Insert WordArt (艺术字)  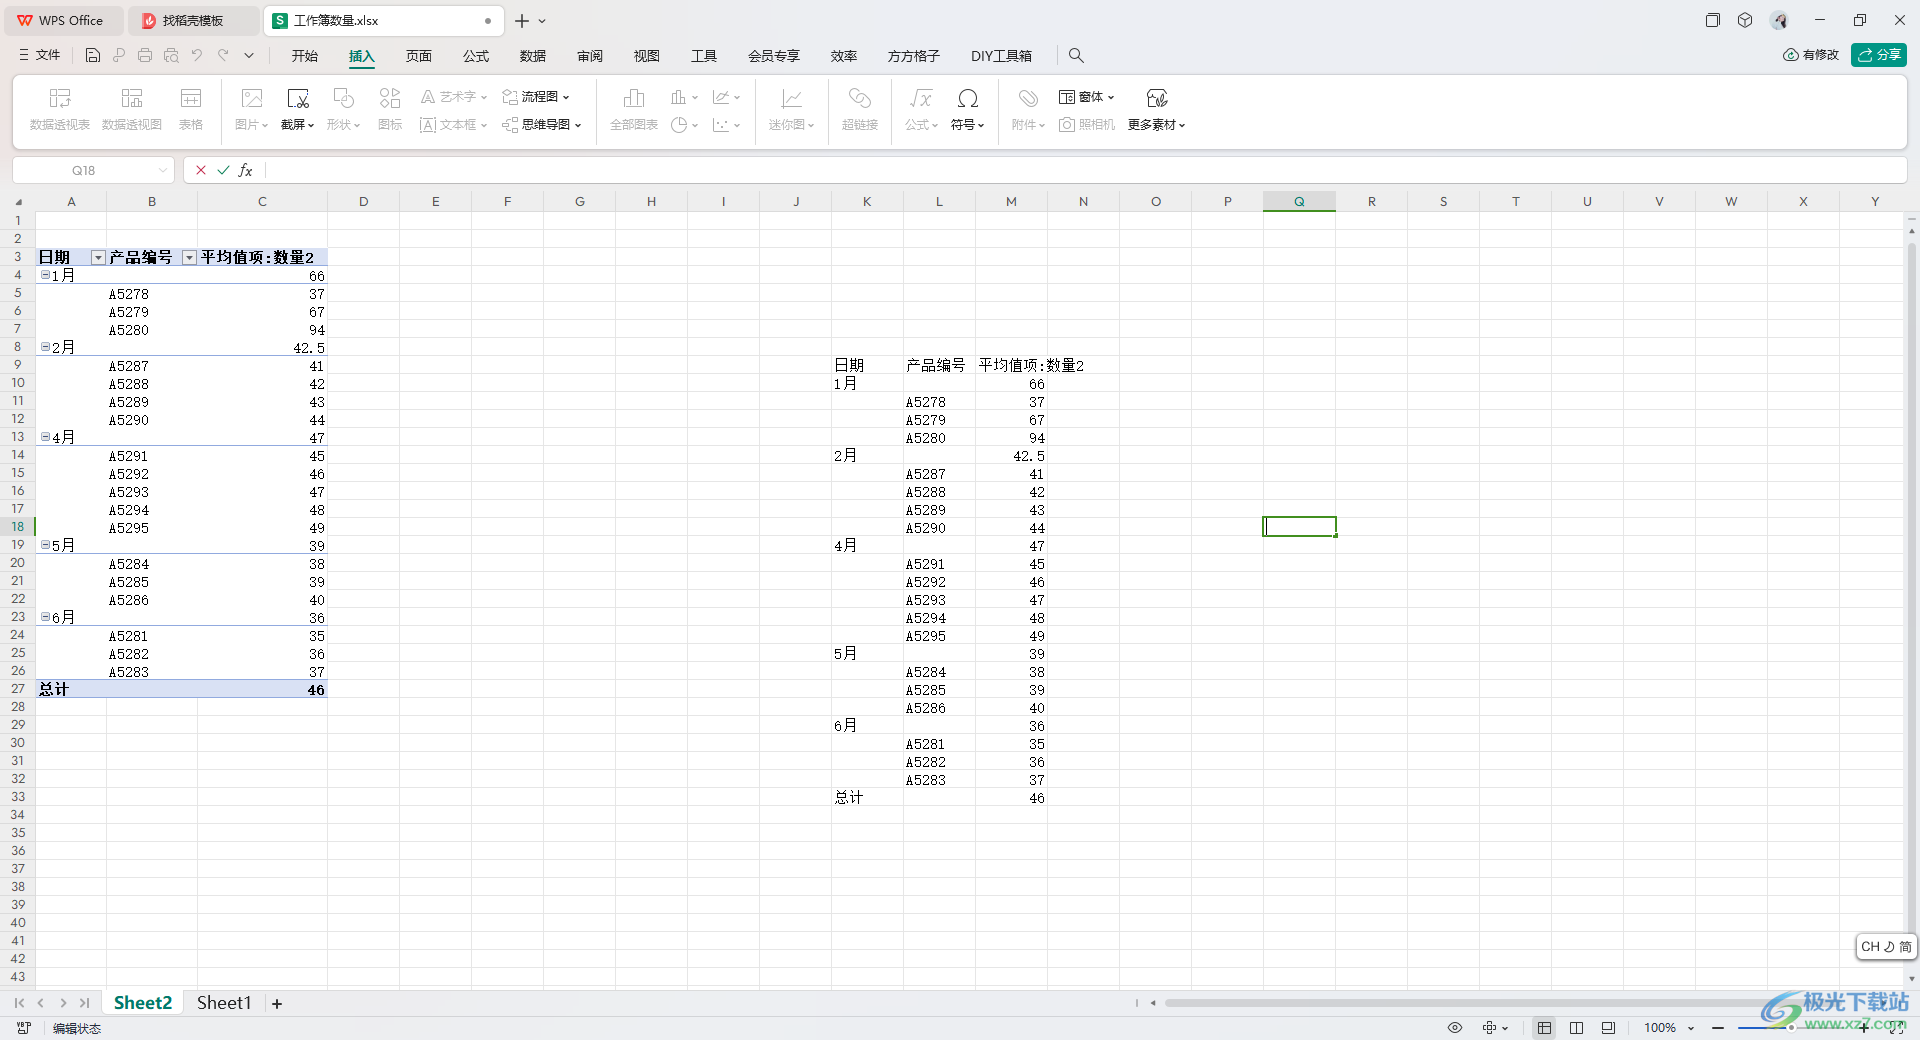coord(454,97)
